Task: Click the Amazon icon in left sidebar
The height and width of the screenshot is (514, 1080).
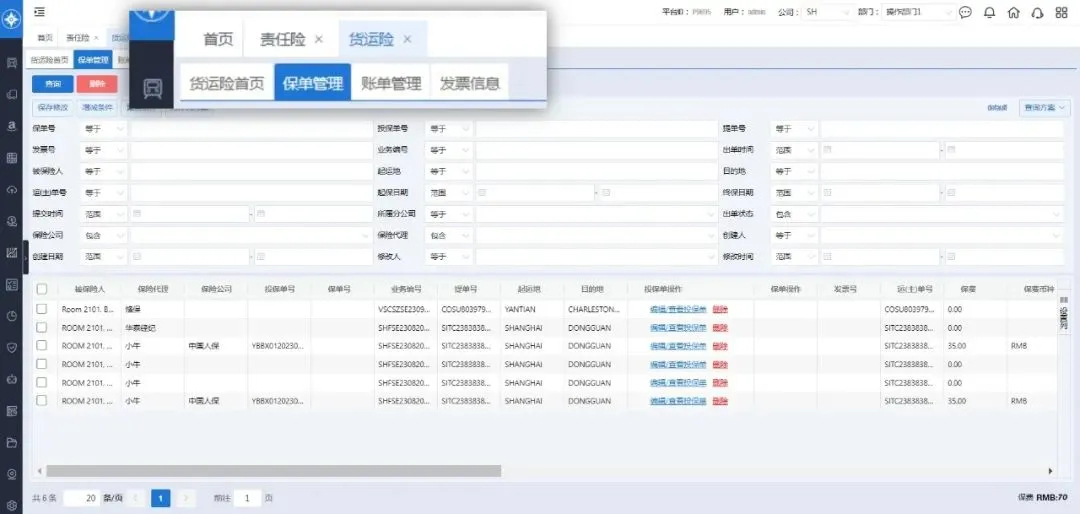Action: point(12,126)
